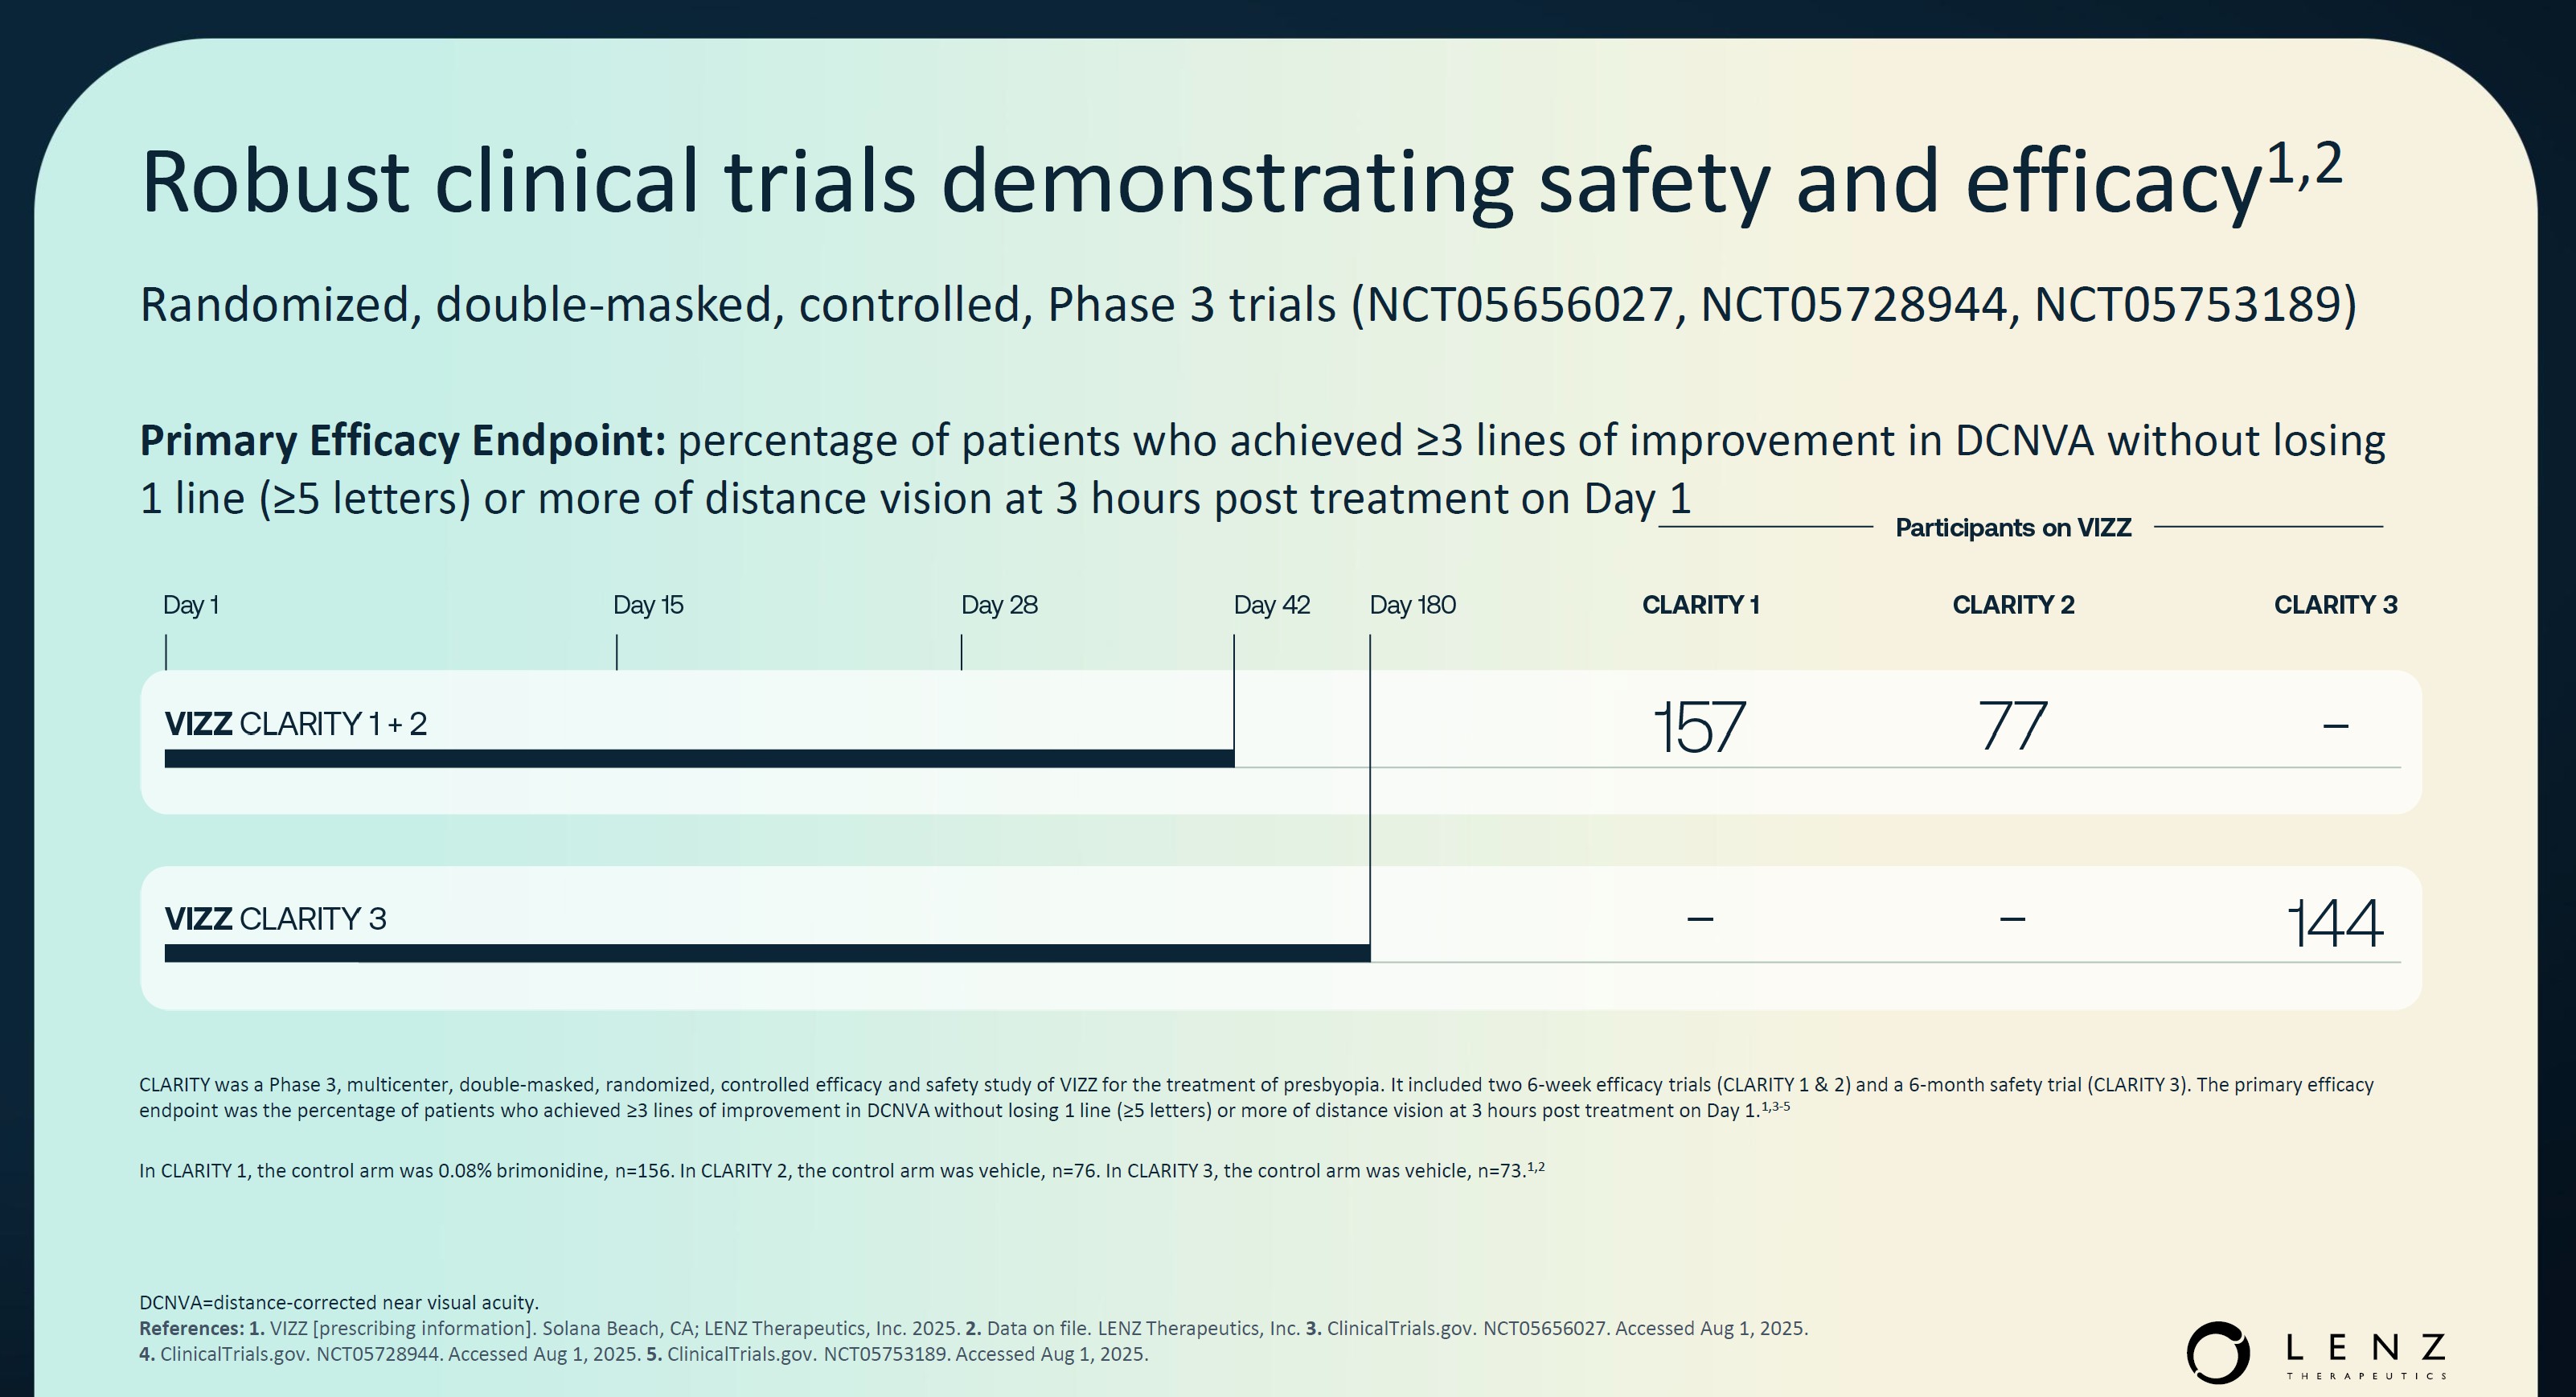This screenshot has height=1397, width=2576.
Task: Click the Day 28 timeline label
Action: pyautogui.click(x=999, y=605)
